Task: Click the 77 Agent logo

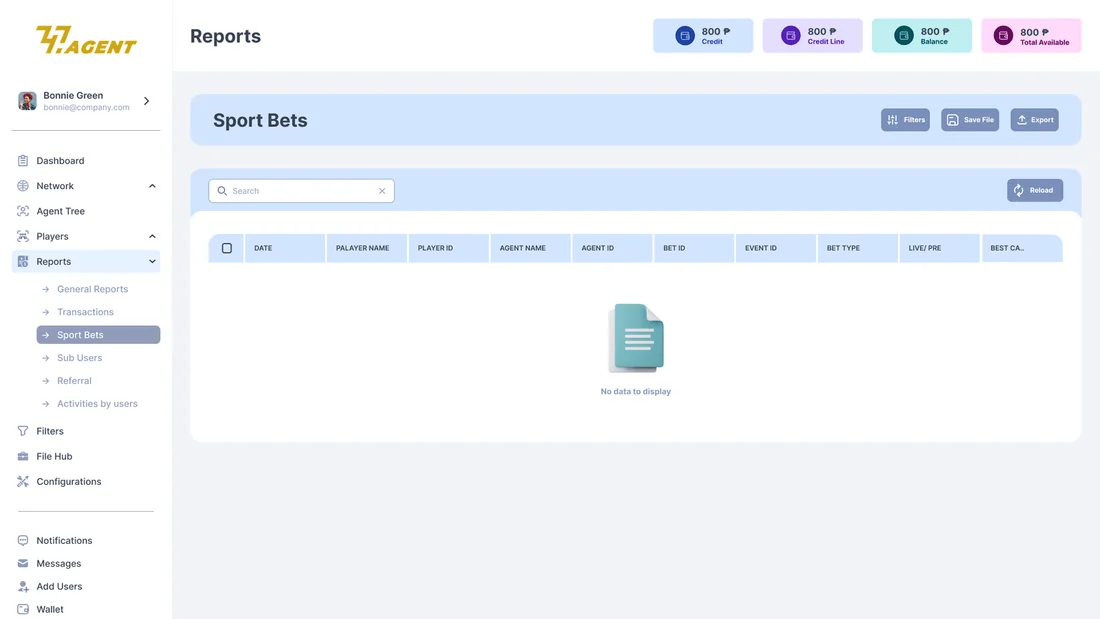Action: pos(86,40)
